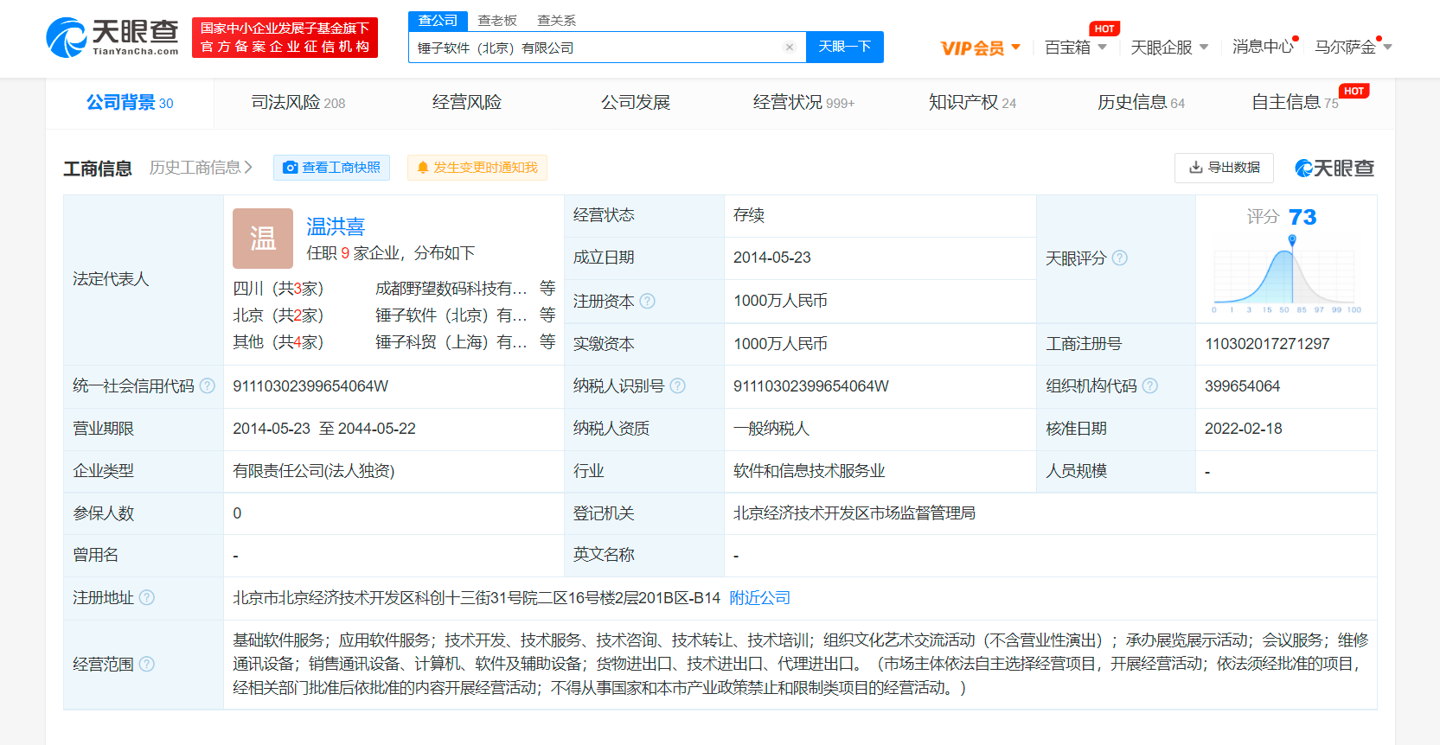Open 锤子软件（北京）company link in list

451,315
